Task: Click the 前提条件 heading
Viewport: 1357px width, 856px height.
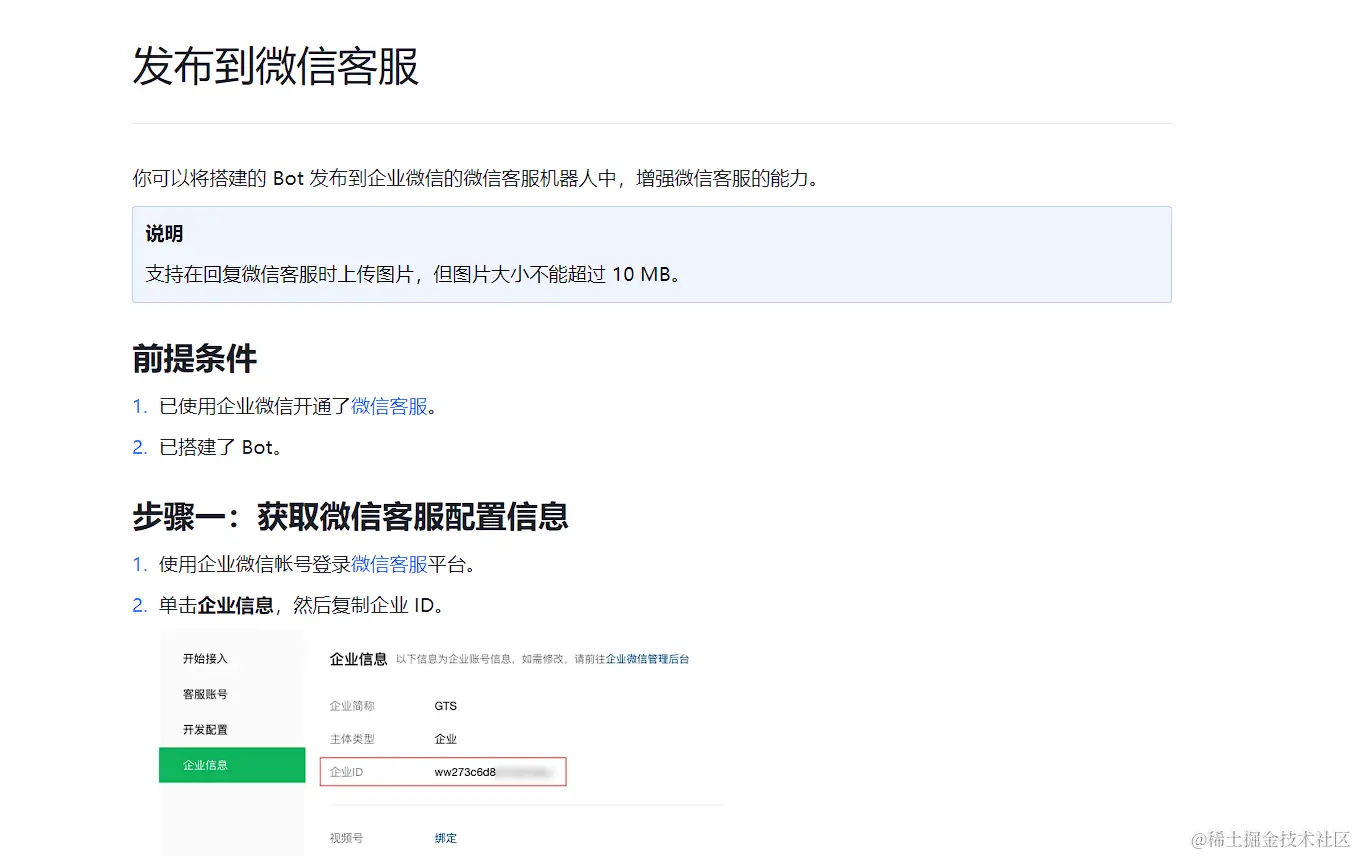Action: coord(194,358)
